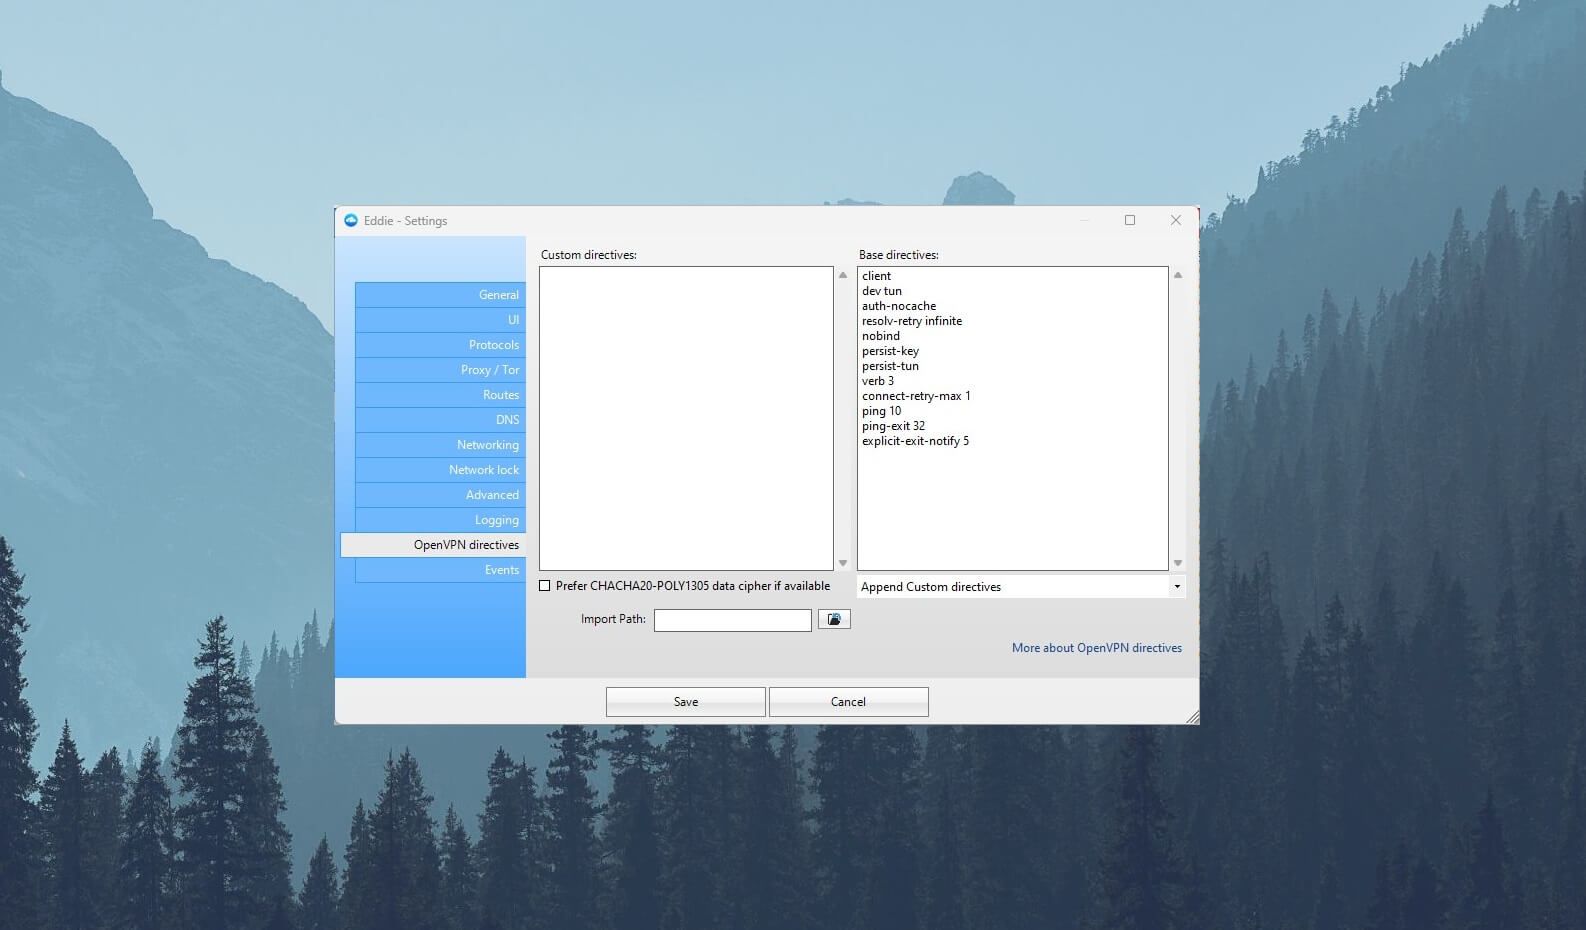Open the Logging tab
1586x930 pixels.
pyautogui.click(x=440, y=520)
